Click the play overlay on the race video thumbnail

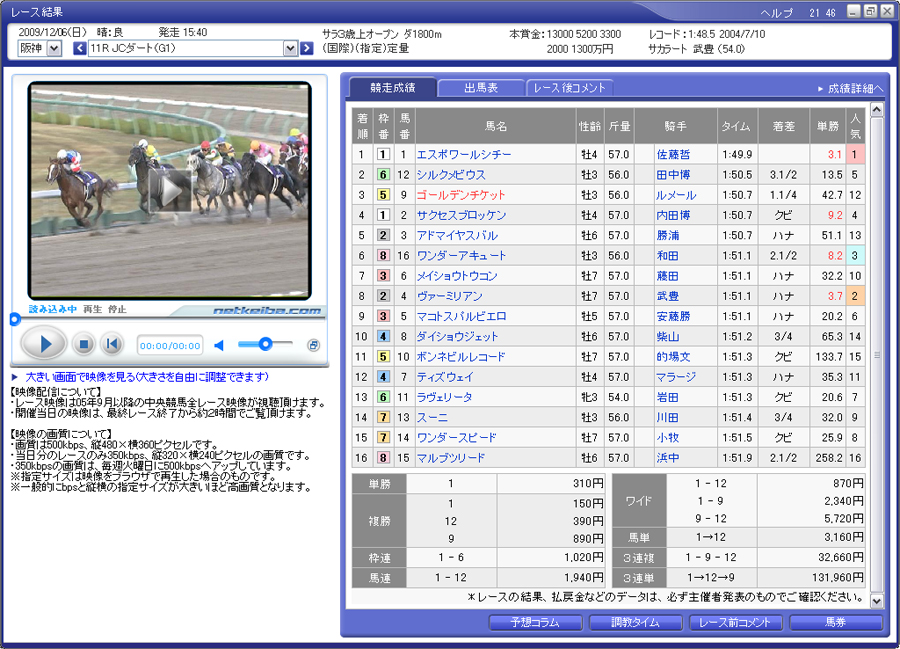click(x=169, y=192)
